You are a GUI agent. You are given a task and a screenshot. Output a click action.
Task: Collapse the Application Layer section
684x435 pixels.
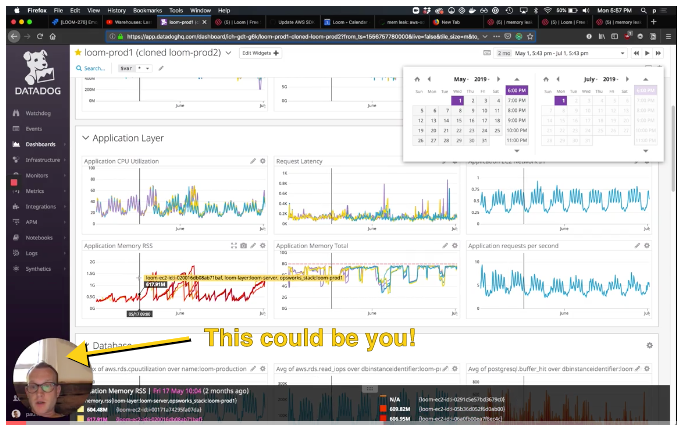click(x=85, y=138)
